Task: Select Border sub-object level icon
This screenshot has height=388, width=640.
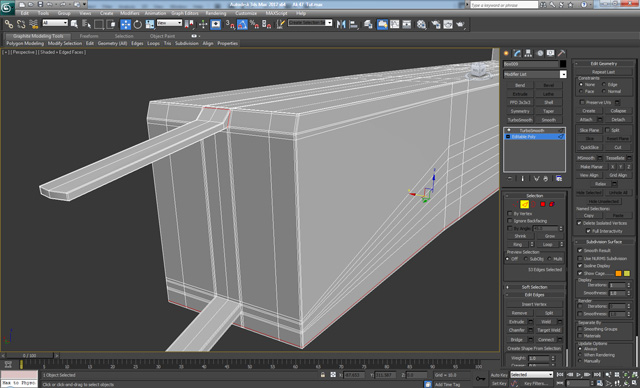Action: (533, 204)
